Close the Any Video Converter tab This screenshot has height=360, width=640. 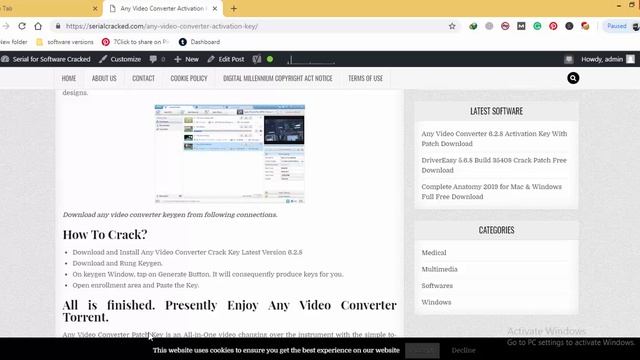pos(215,9)
